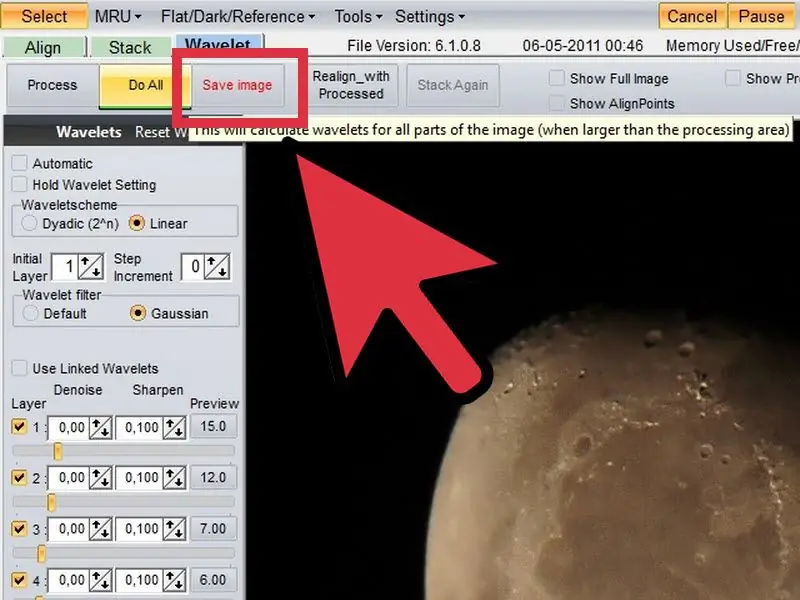The width and height of the screenshot is (800, 600).
Task: Enable the Automatic checkbox
Action: (19, 163)
